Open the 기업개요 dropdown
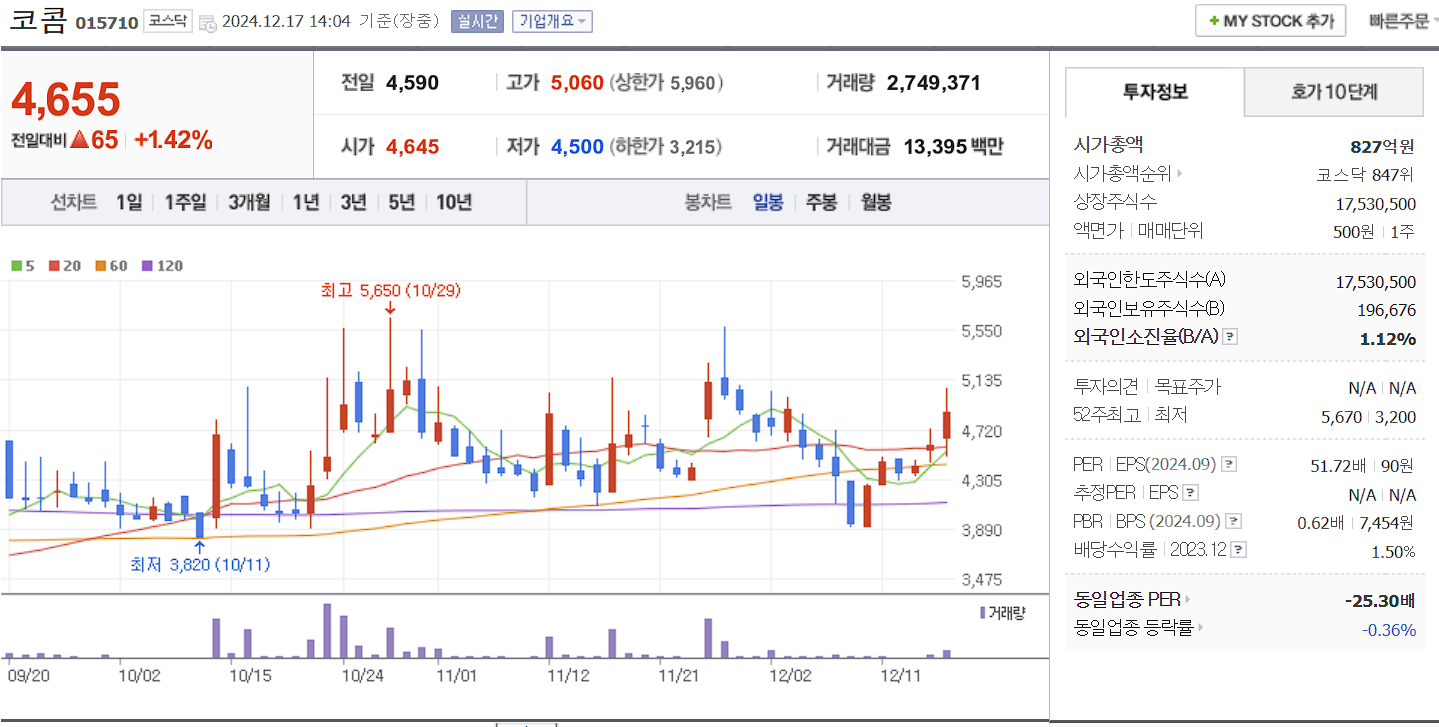 coord(551,21)
